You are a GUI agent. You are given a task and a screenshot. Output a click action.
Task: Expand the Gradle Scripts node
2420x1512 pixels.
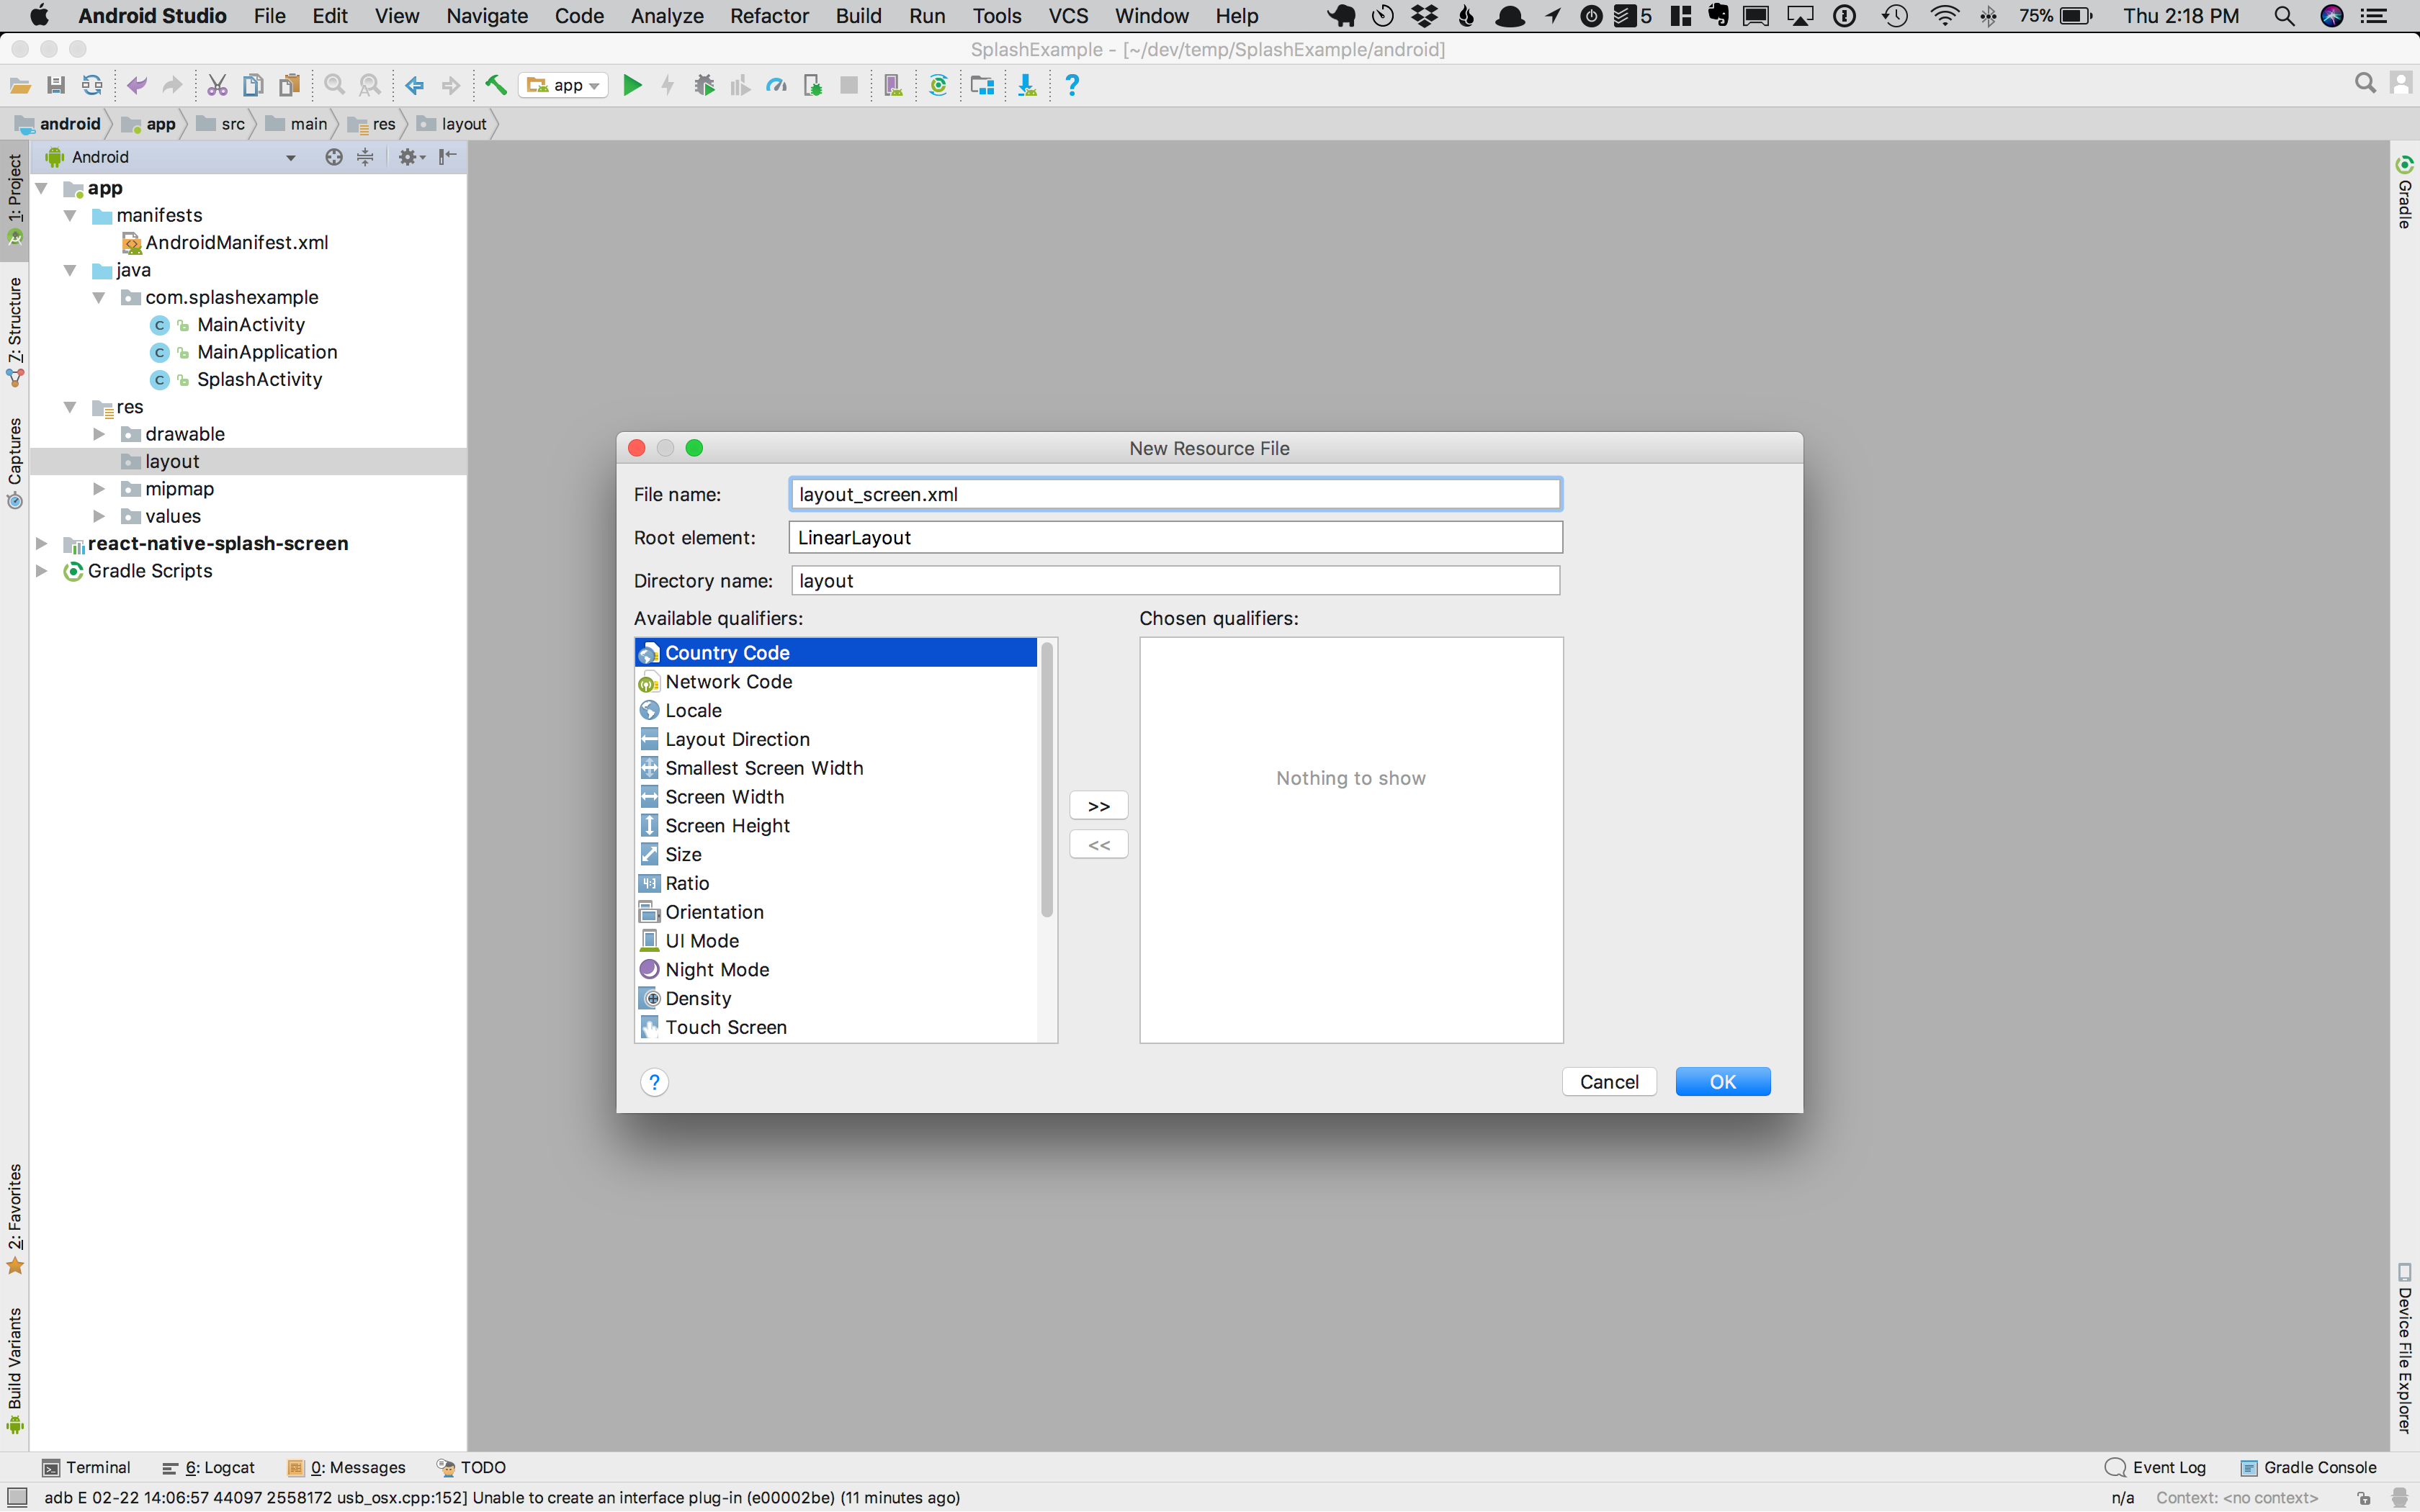pyautogui.click(x=42, y=571)
